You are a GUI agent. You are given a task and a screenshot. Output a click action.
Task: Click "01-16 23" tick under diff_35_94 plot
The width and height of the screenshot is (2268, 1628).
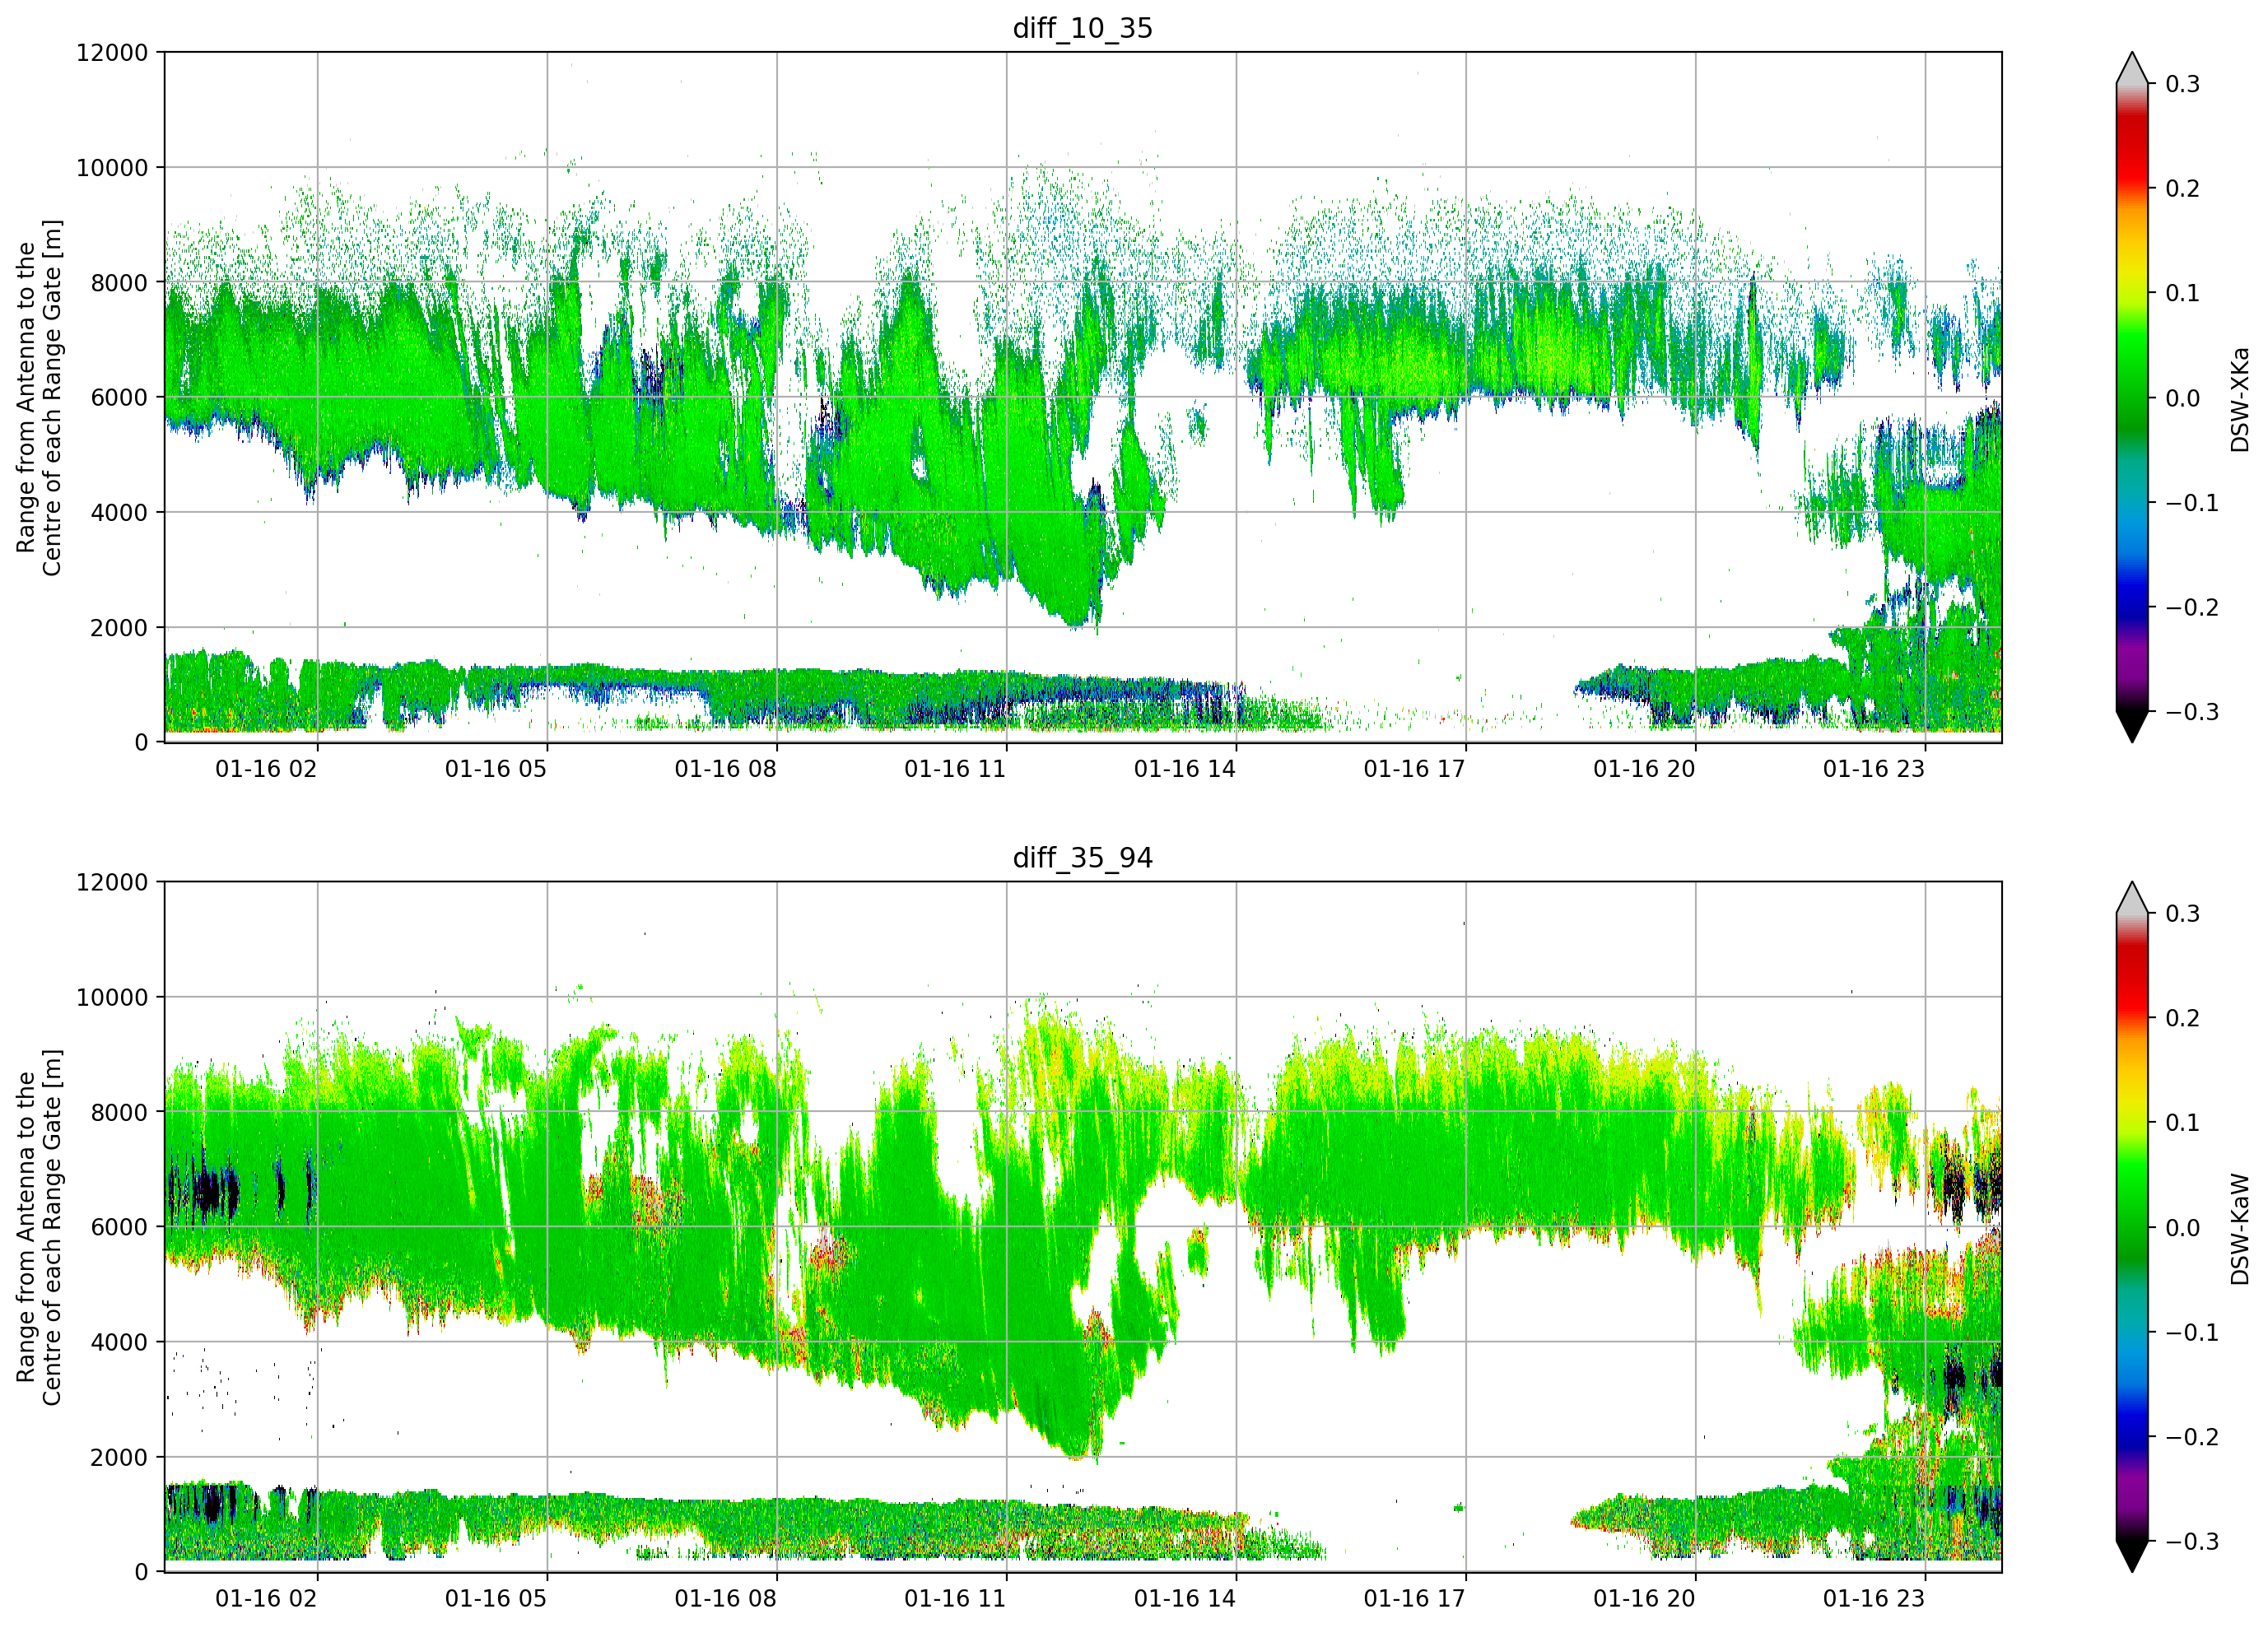[x=1873, y=1599]
